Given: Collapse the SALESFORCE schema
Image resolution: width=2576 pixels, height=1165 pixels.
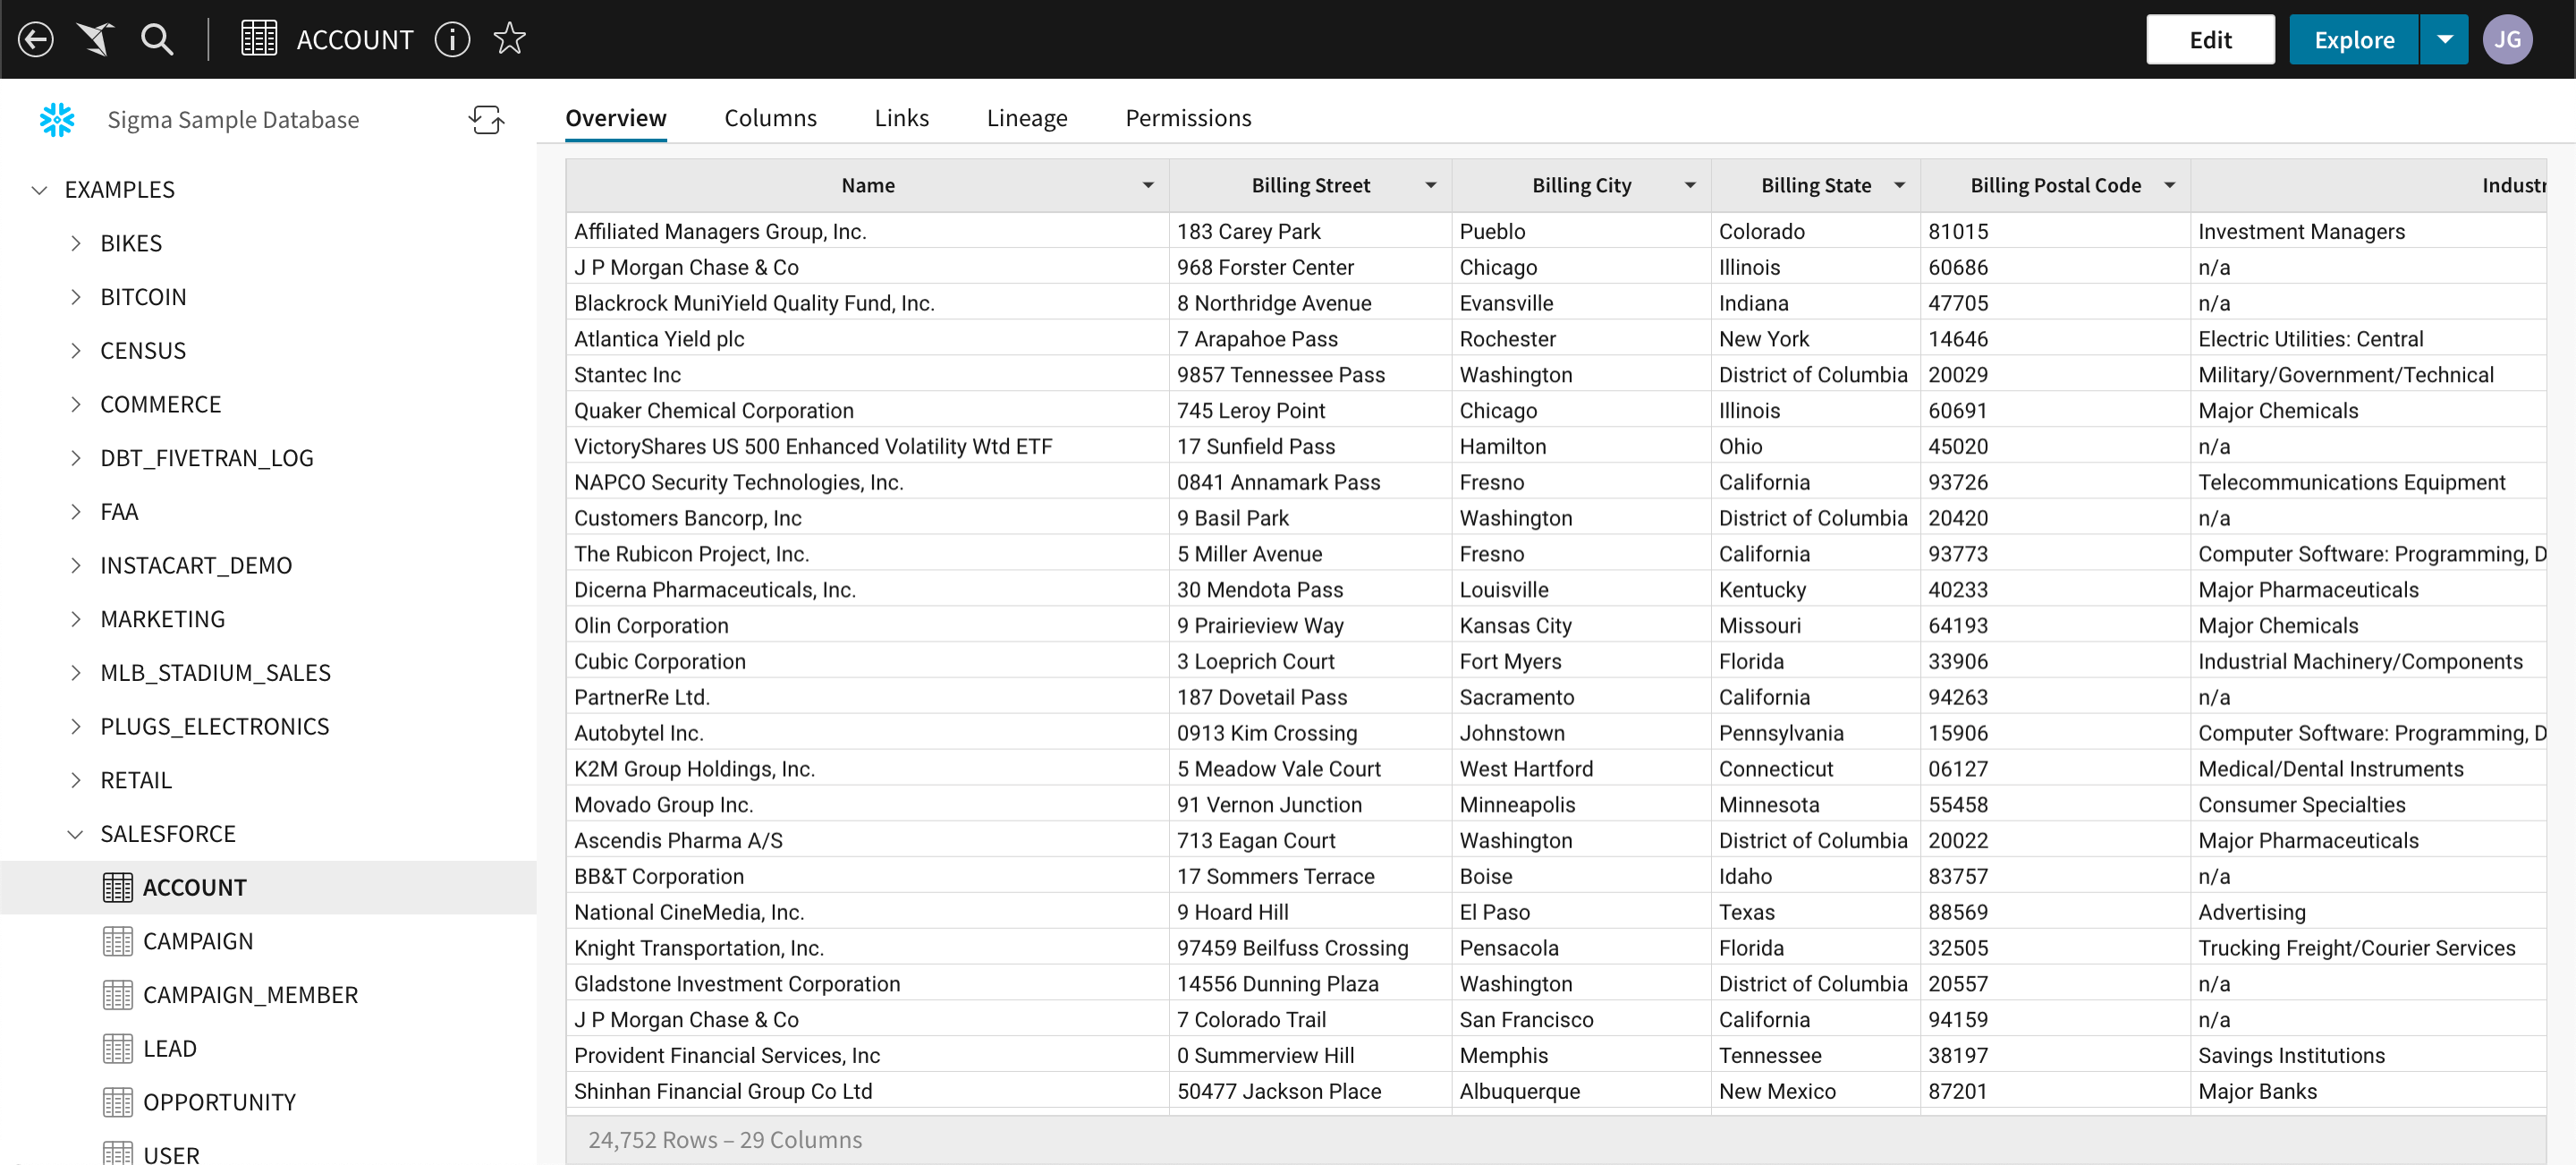Looking at the screenshot, I should click(76, 835).
